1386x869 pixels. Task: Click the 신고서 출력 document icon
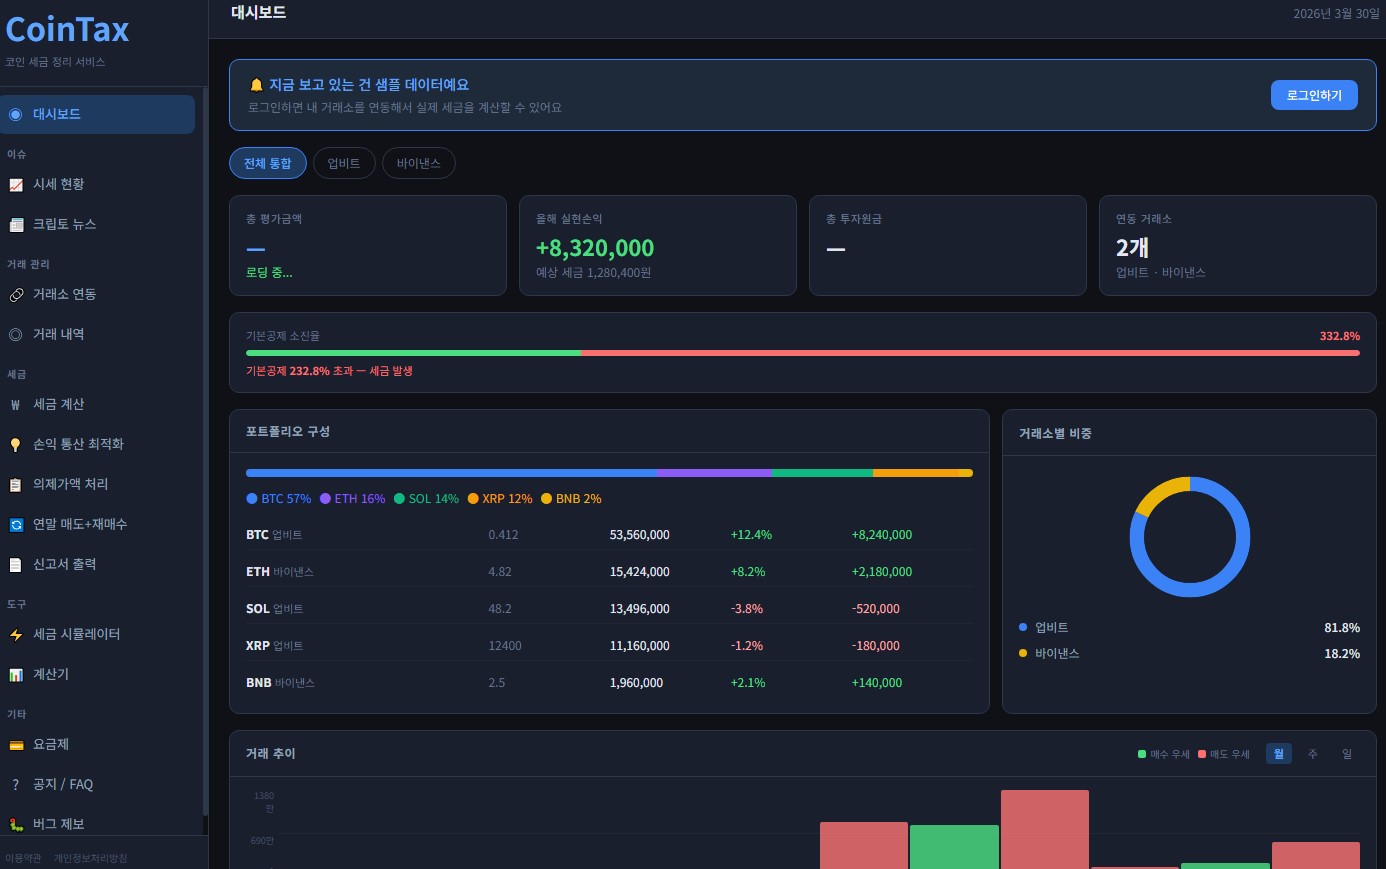[x=15, y=564]
